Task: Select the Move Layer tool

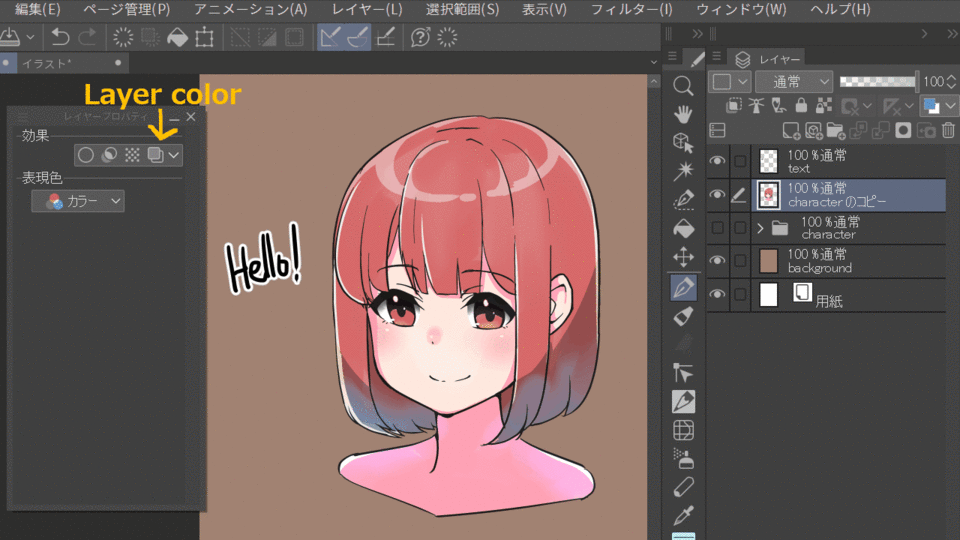Action: point(684,257)
